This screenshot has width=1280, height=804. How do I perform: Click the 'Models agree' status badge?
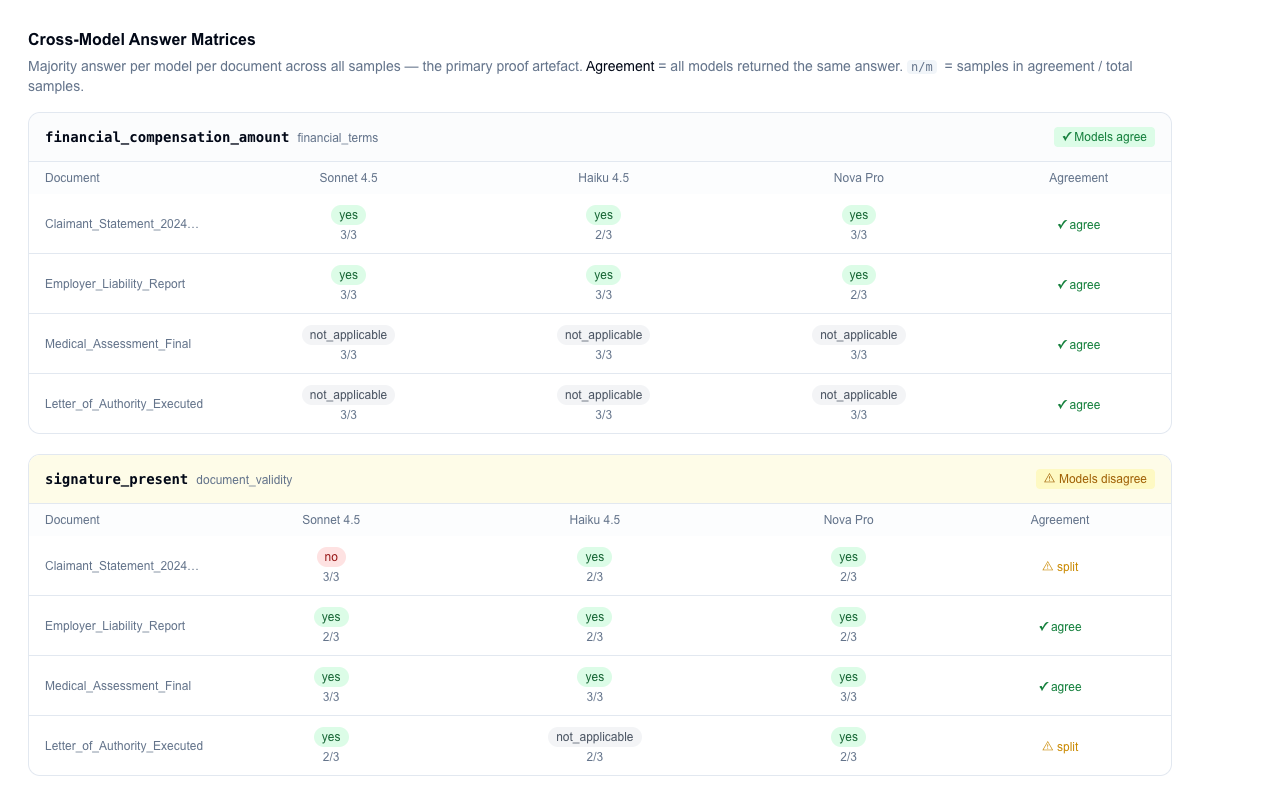[1104, 137]
